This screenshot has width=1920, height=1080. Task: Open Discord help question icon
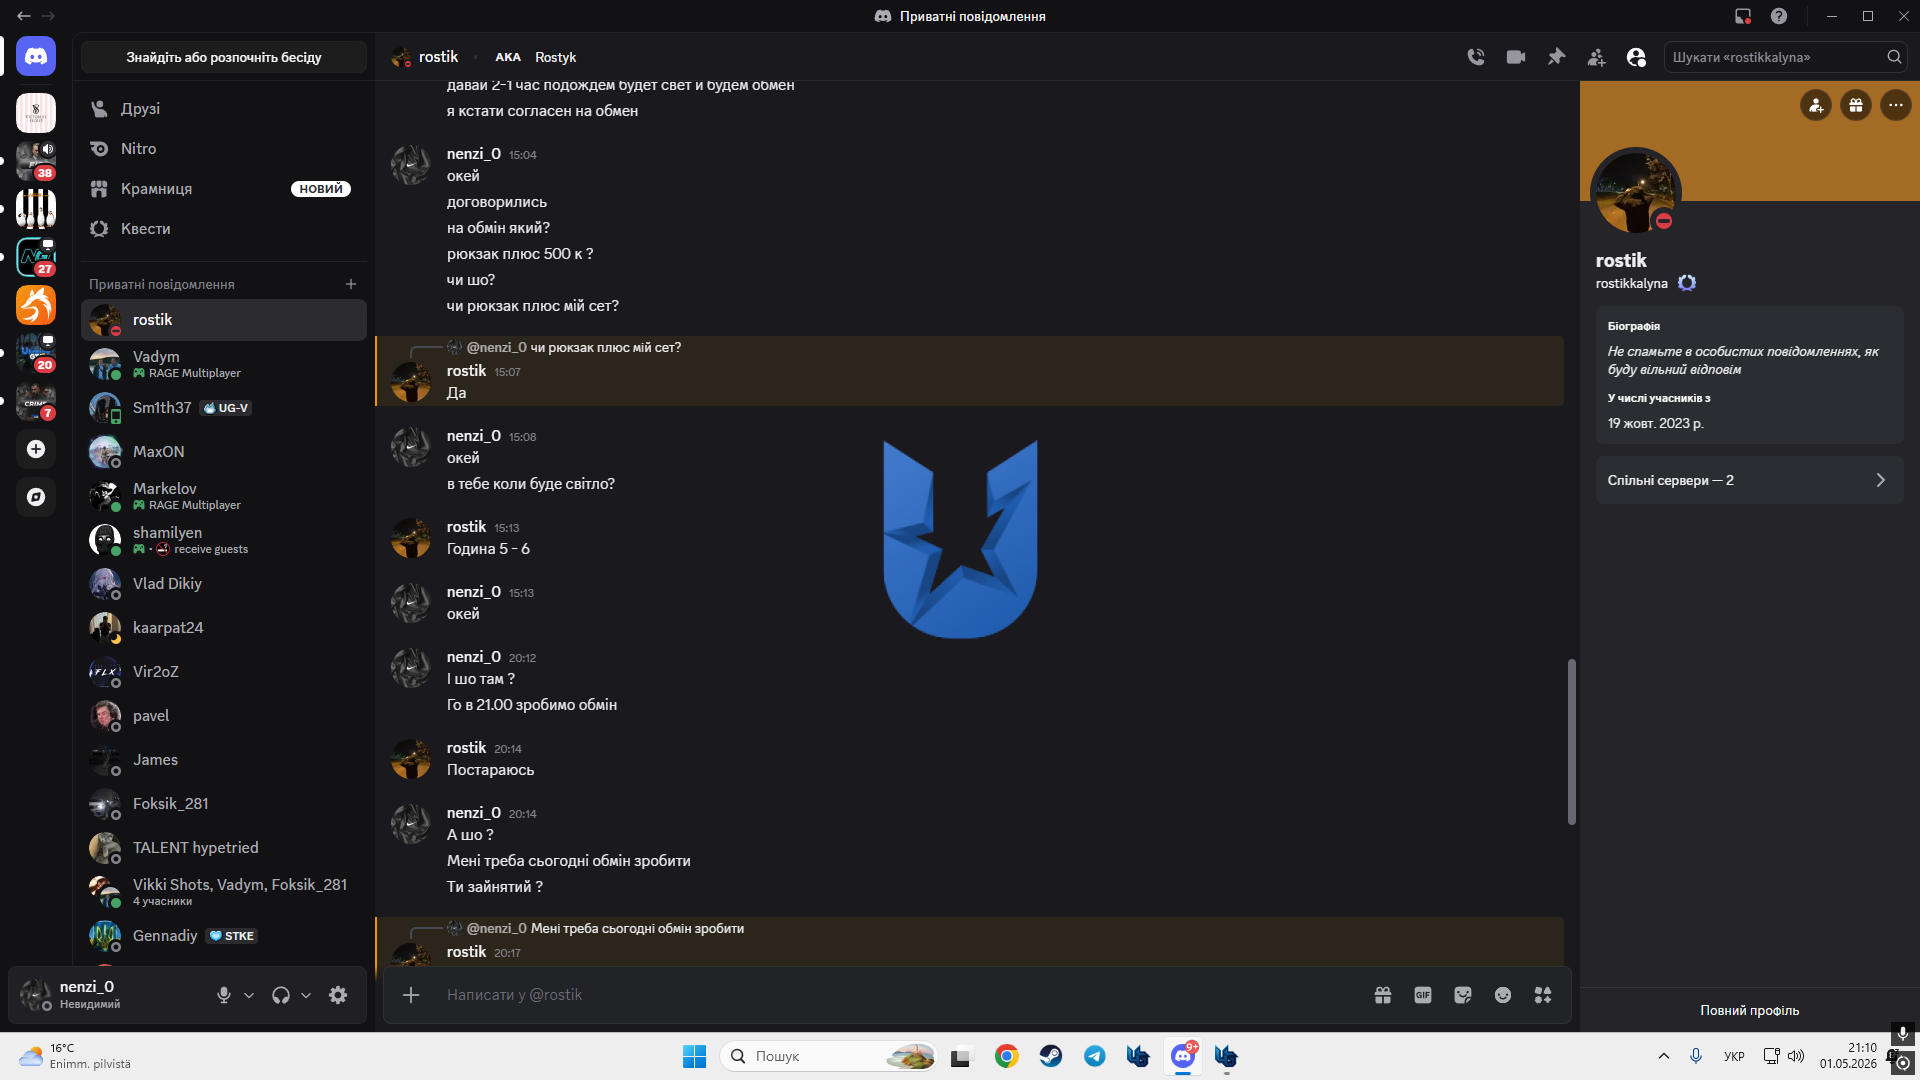[1779, 16]
